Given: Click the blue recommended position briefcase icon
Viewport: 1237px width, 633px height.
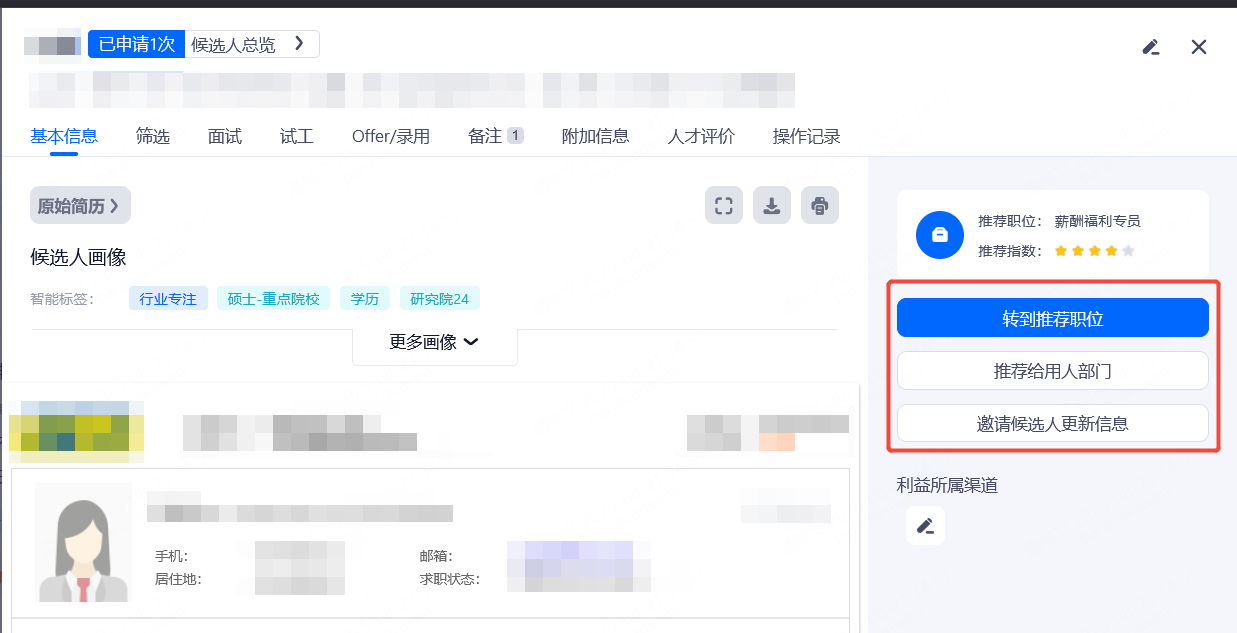Looking at the screenshot, I should click(x=939, y=236).
